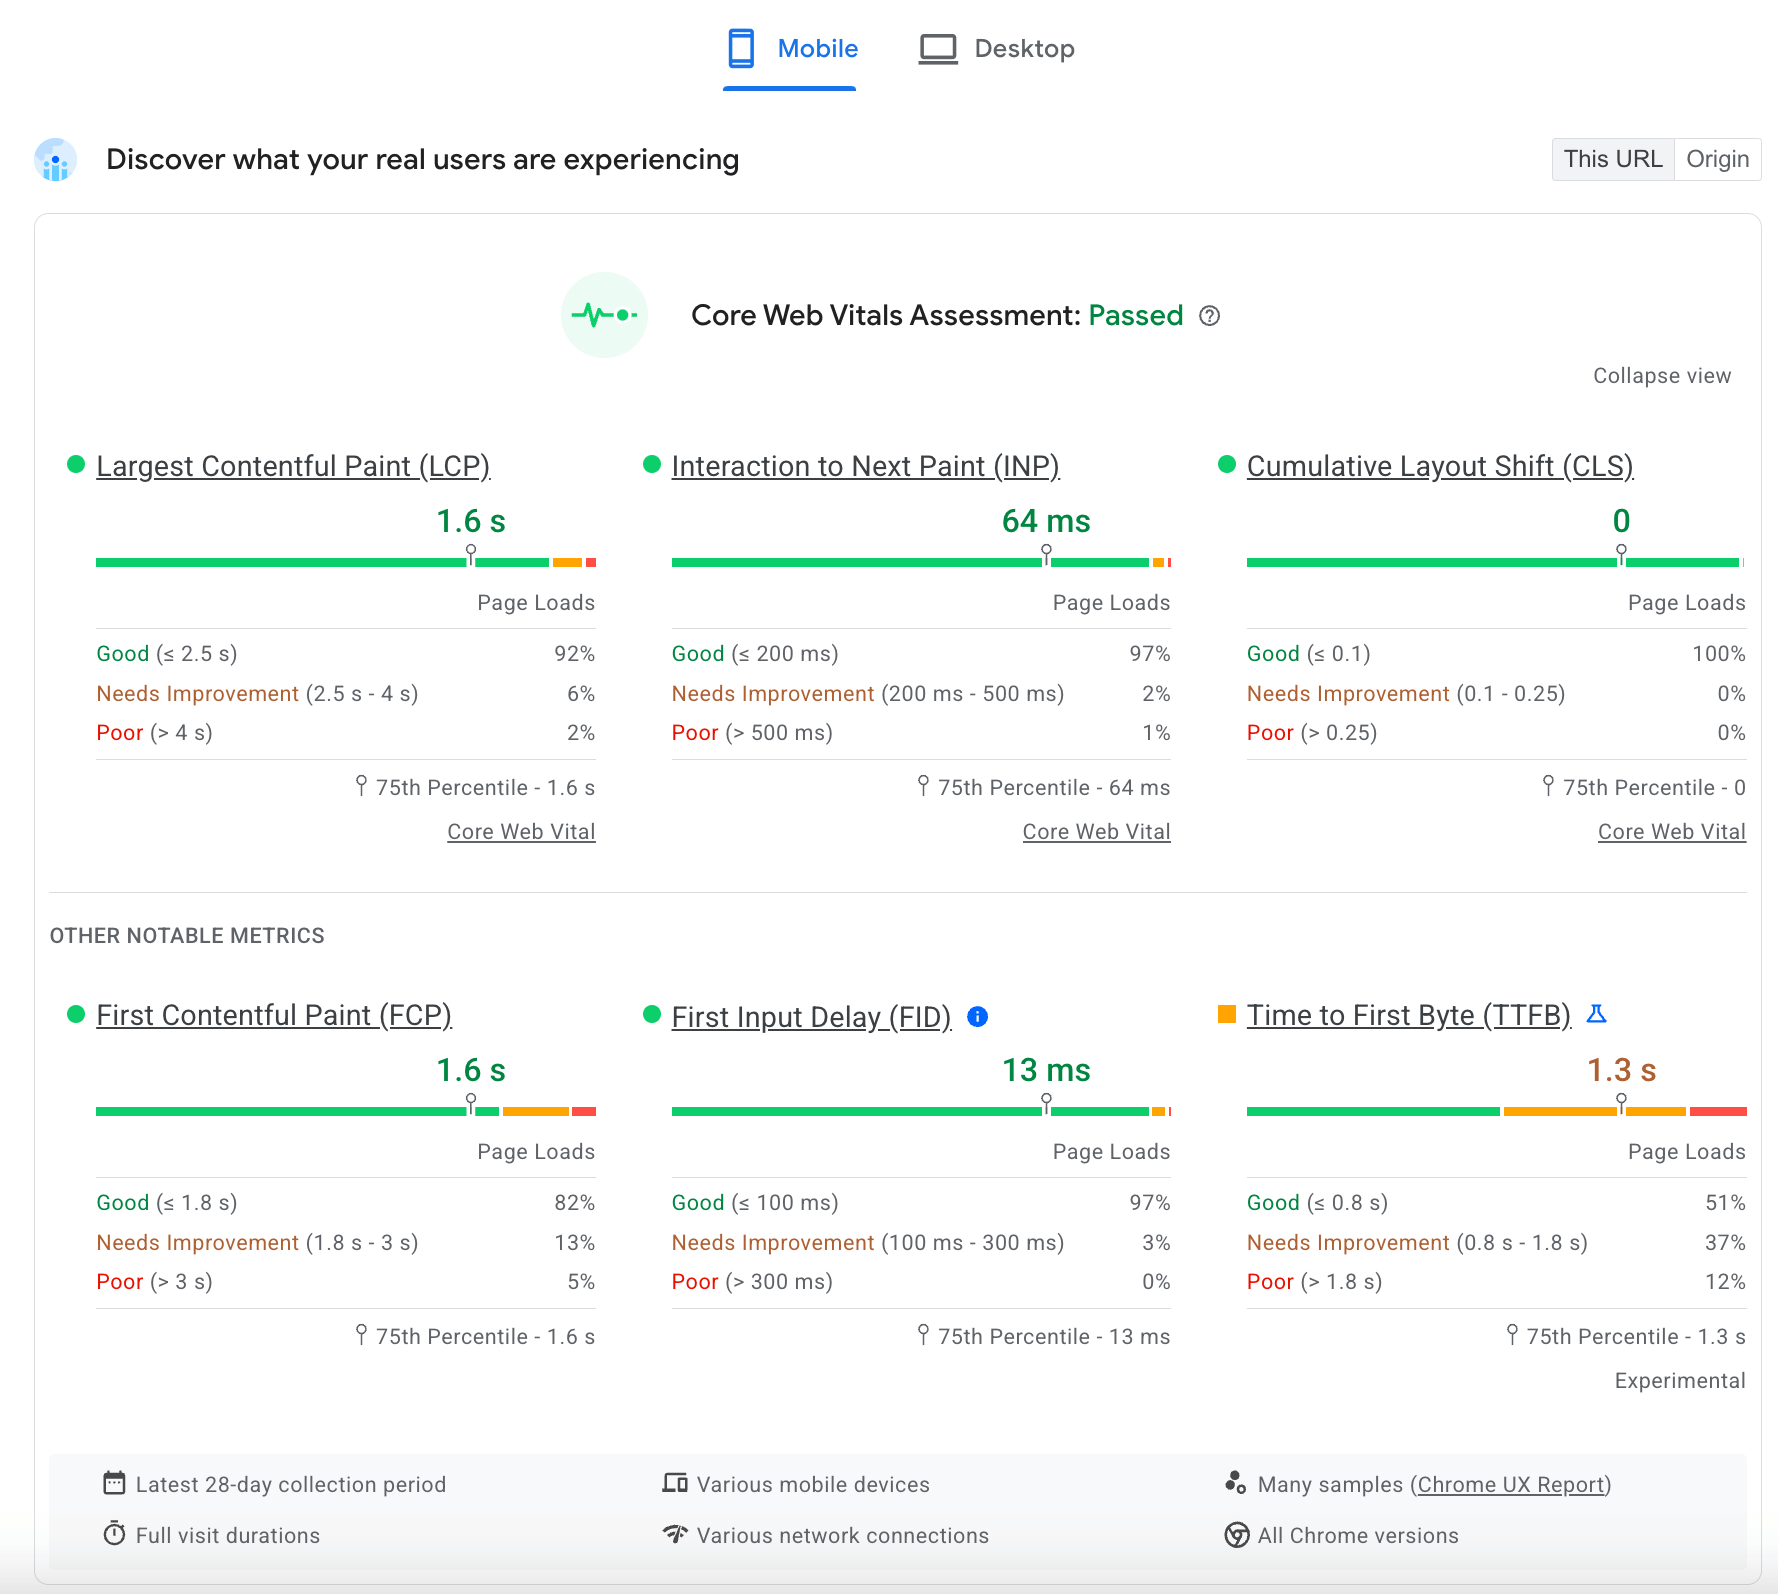Image resolution: width=1778 pixels, height=1594 pixels.
Task: Click the mobile phone icon above the report
Action: tap(739, 47)
